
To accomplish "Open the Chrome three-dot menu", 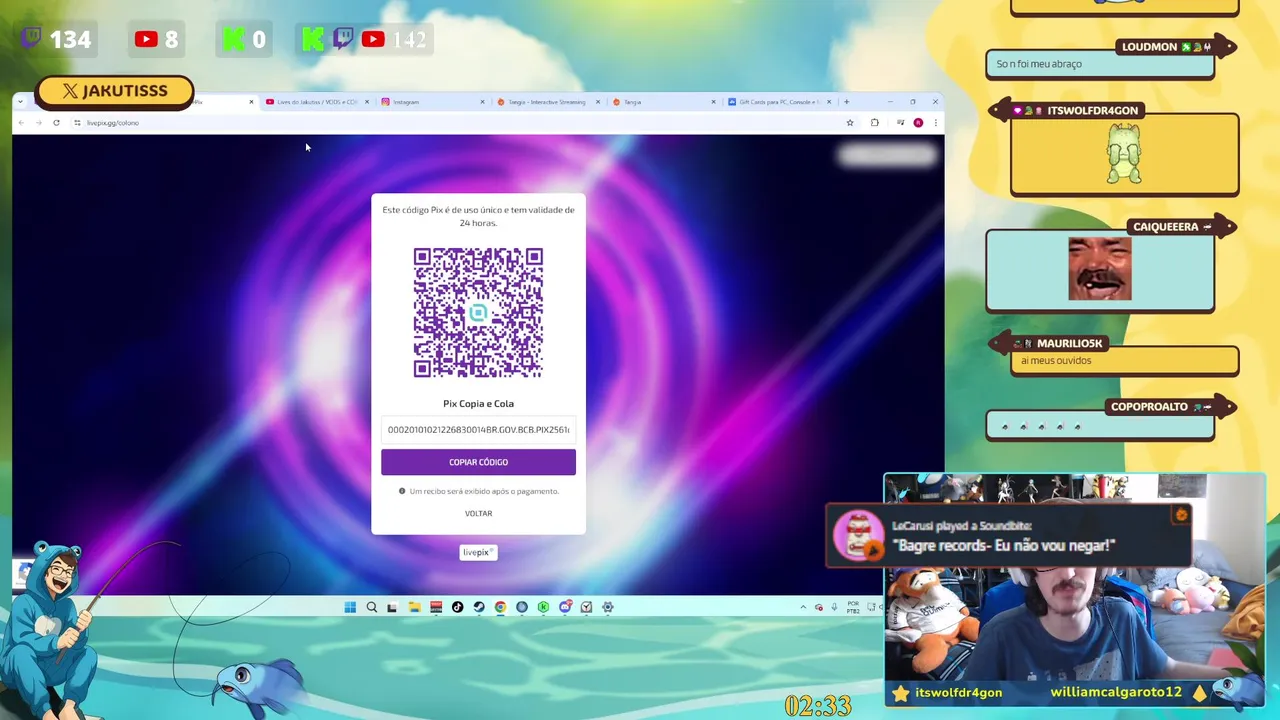I will (935, 123).
